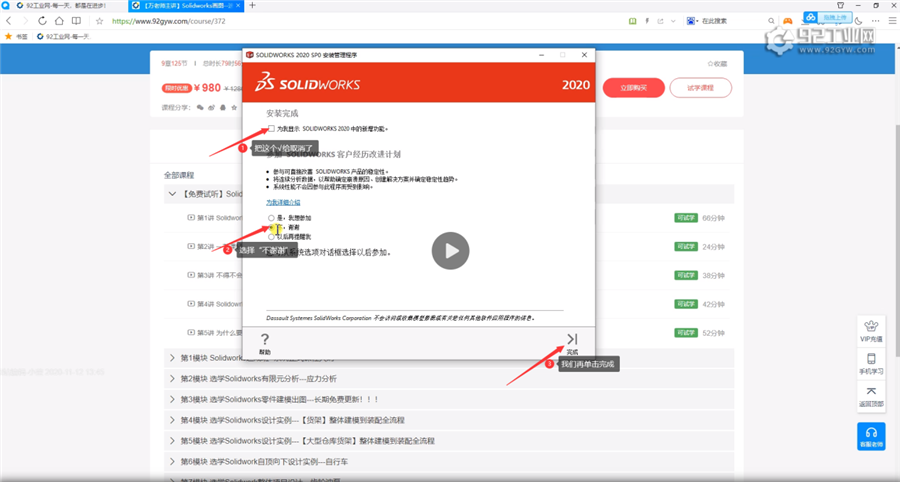Open lesson 第4讲 Solidworks row
Screen dimensions: 900x482
click(449, 304)
